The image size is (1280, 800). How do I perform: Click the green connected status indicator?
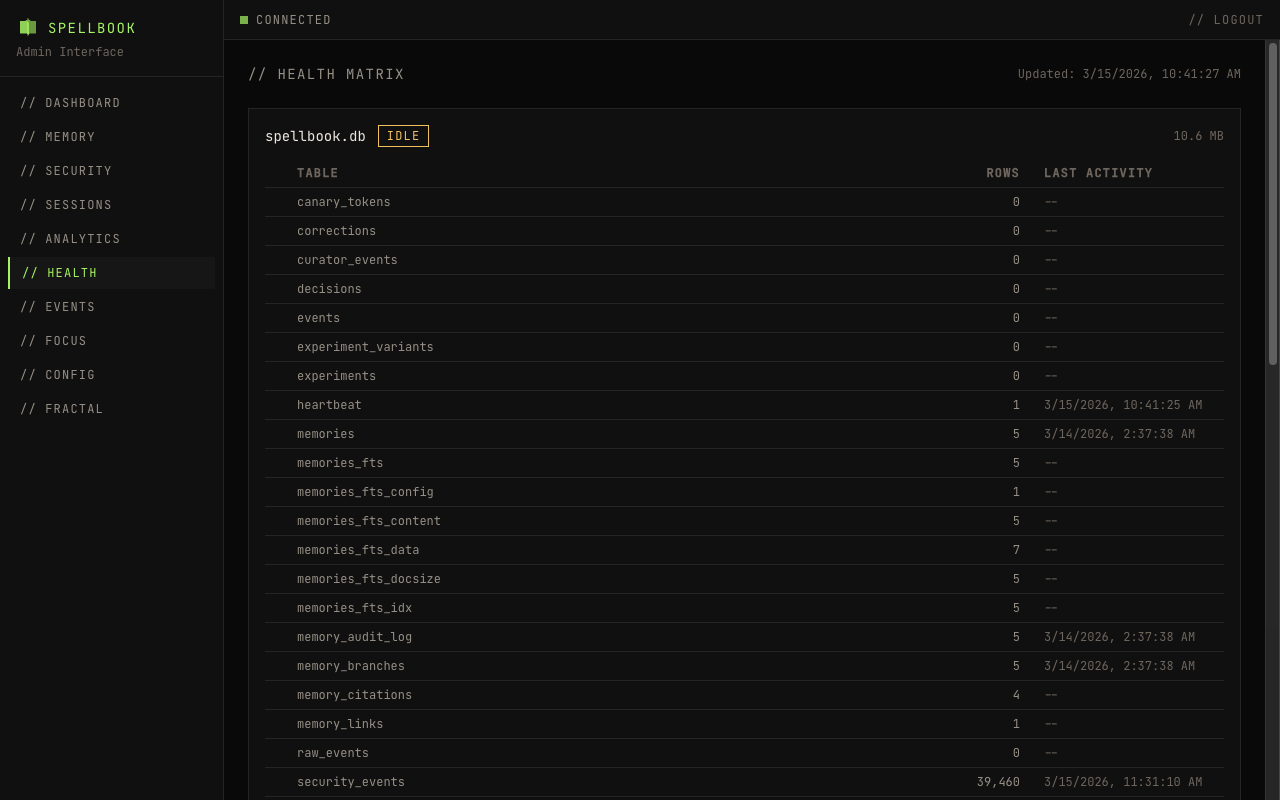pos(244,20)
